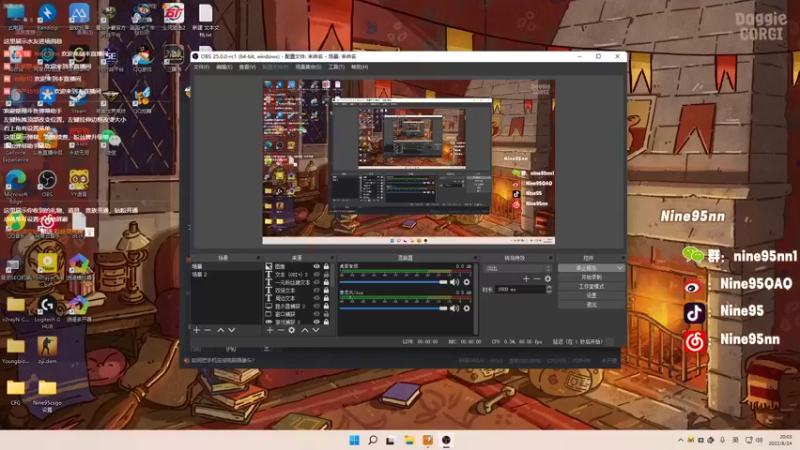This screenshot has width=800, height=450.
Task: Remove the transition with the minus icon
Action: (x=537, y=279)
